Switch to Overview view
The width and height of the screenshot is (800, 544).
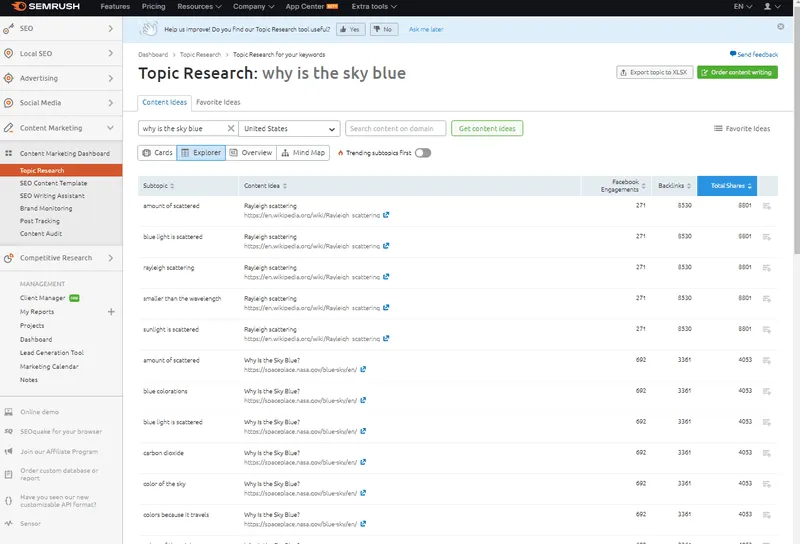click(251, 153)
